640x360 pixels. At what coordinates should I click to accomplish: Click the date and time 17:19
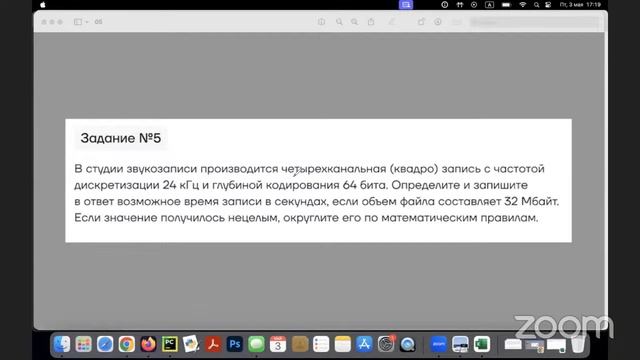(x=580, y=5)
